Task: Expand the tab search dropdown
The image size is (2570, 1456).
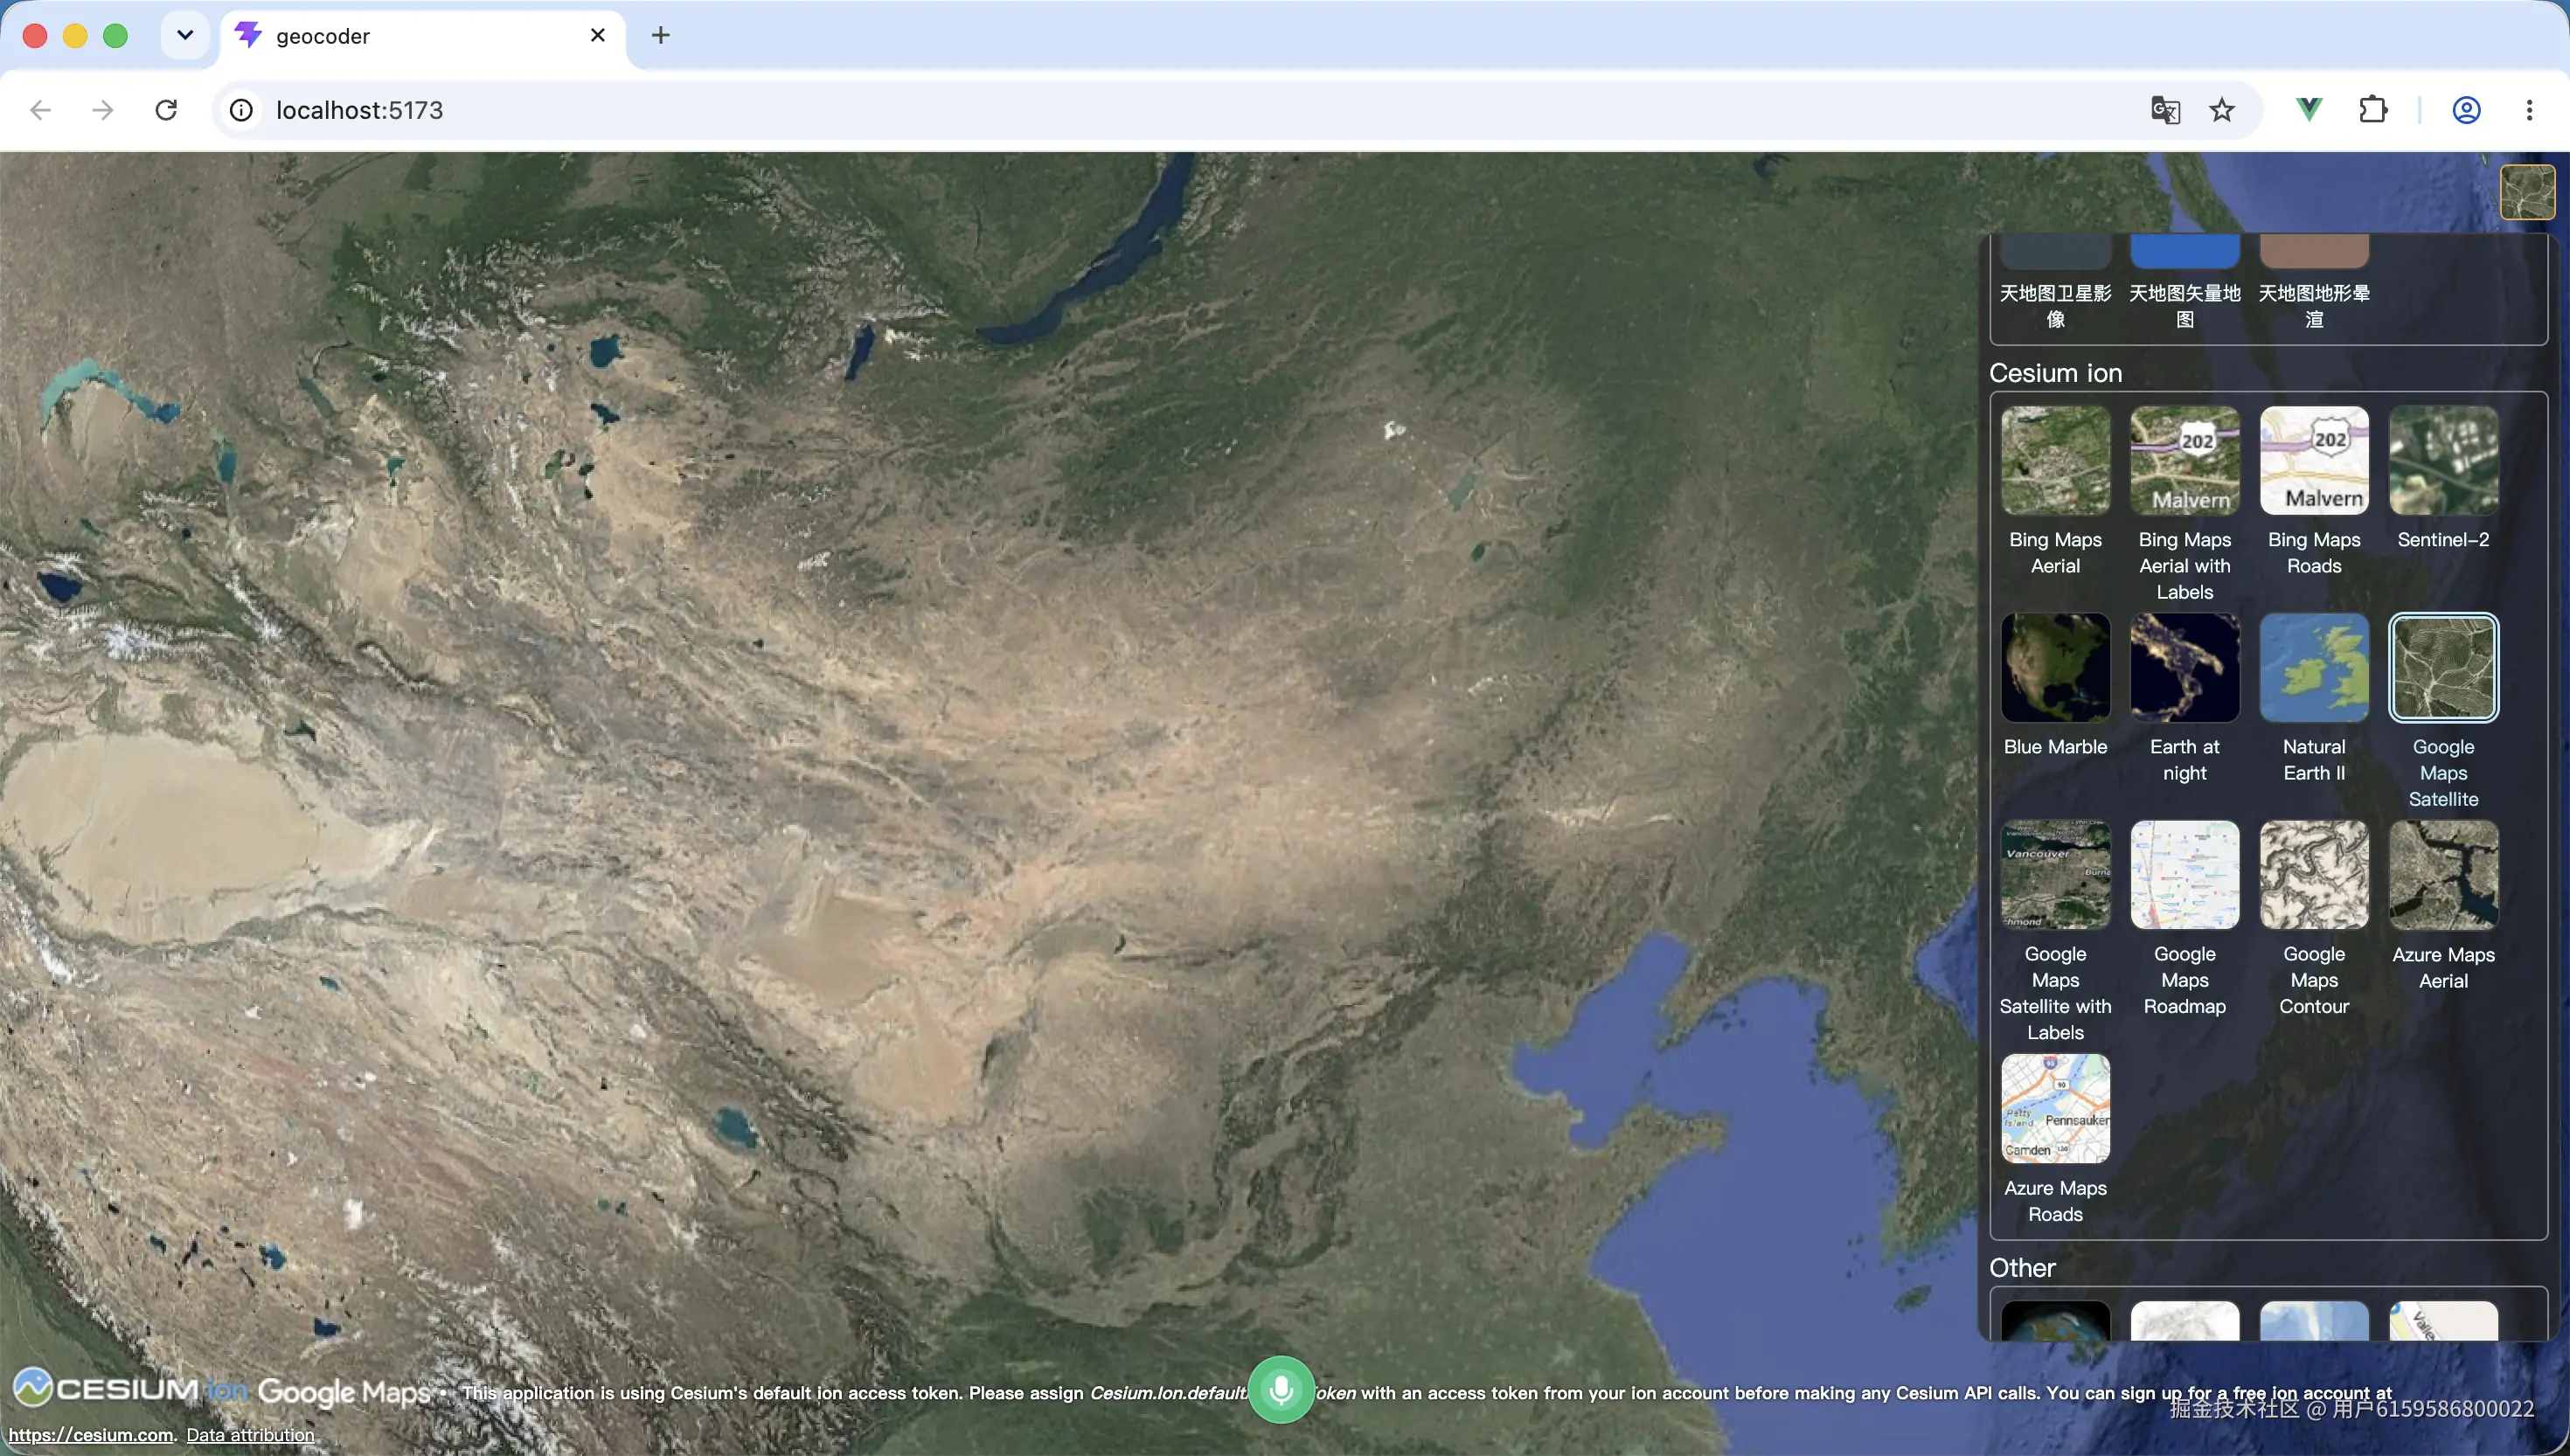Action: tap(185, 36)
